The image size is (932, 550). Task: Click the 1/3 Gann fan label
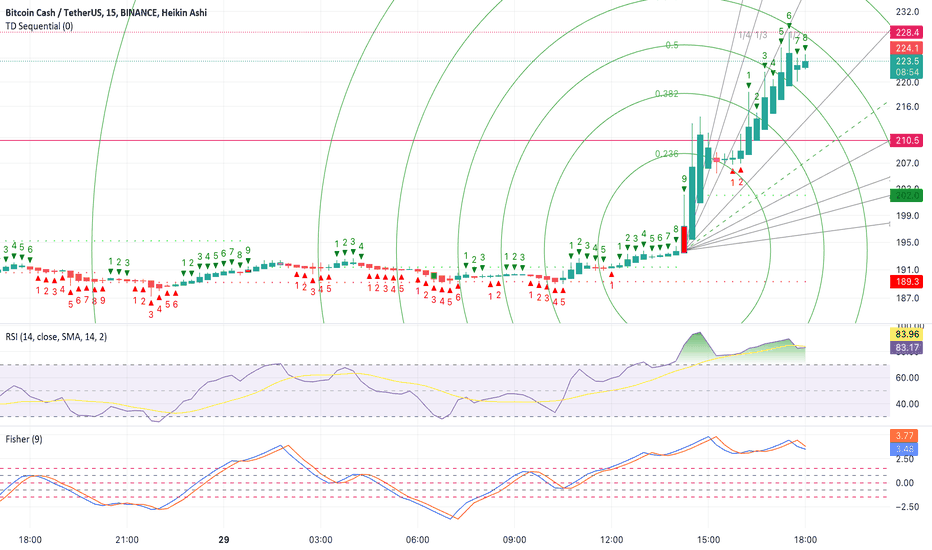click(761, 36)
